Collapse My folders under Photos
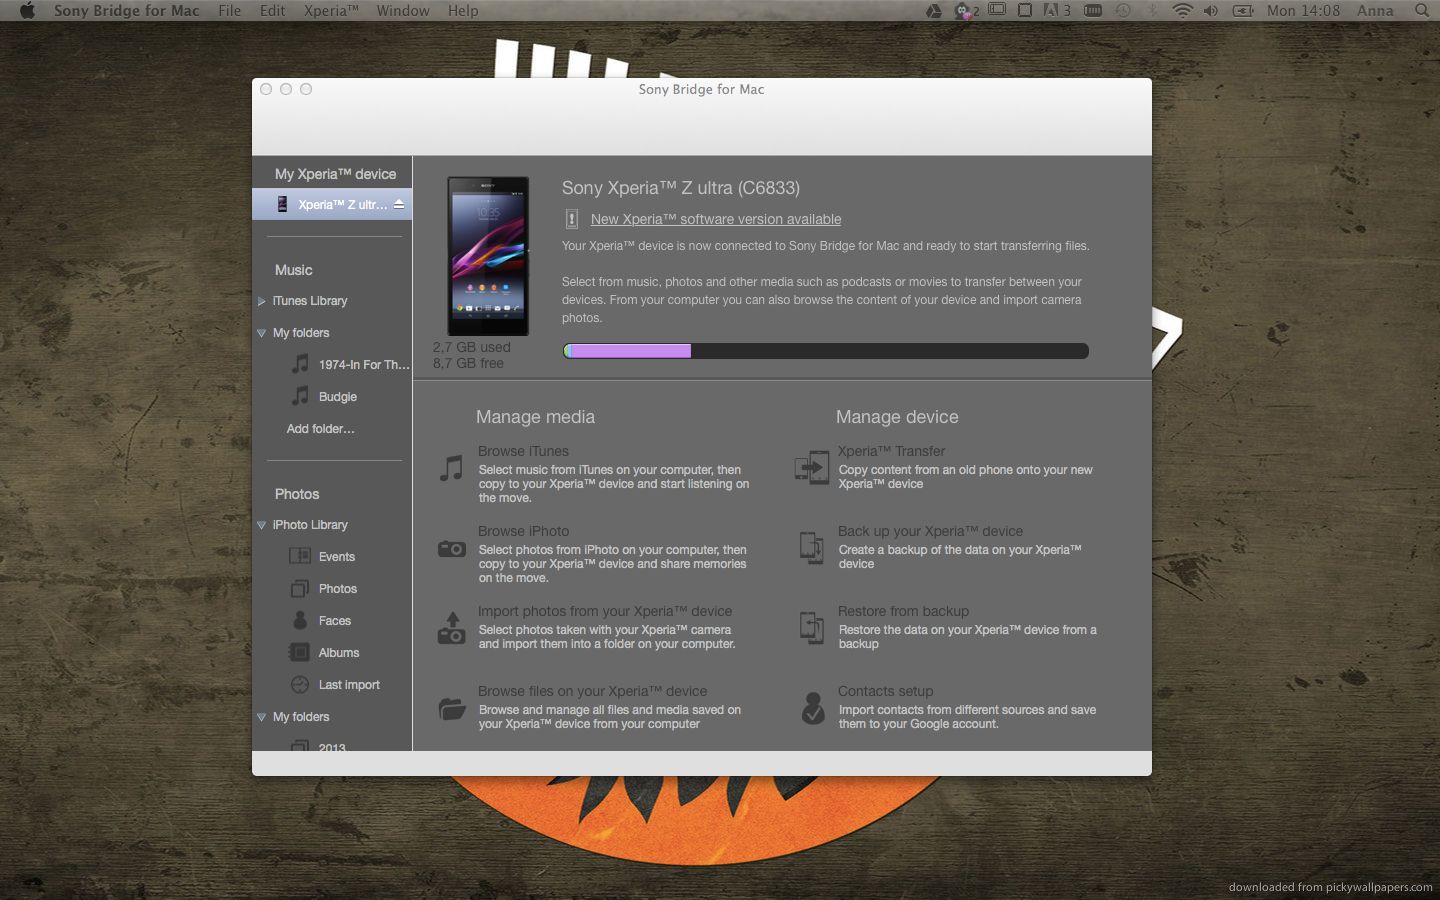Image resolution: width=1440 pixels, height=900 pixels. pos(261,717)
